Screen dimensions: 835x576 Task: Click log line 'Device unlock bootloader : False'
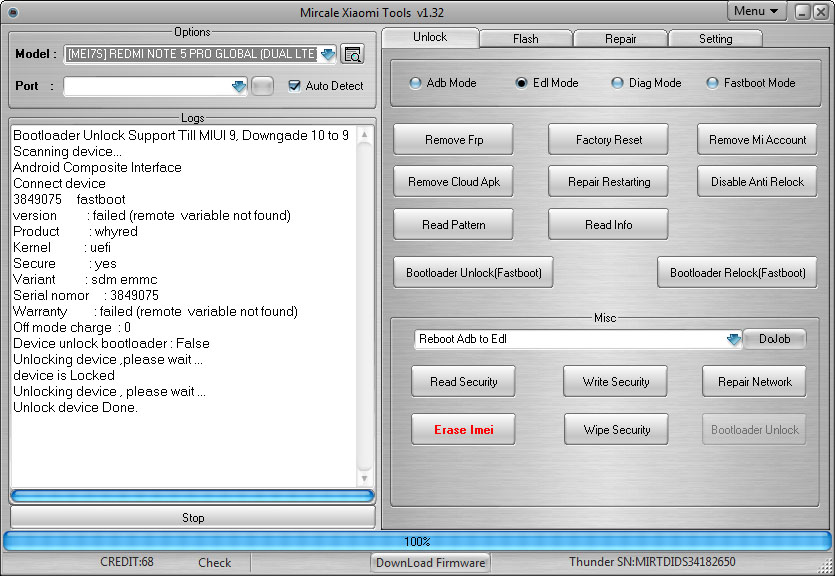point(111,343)
